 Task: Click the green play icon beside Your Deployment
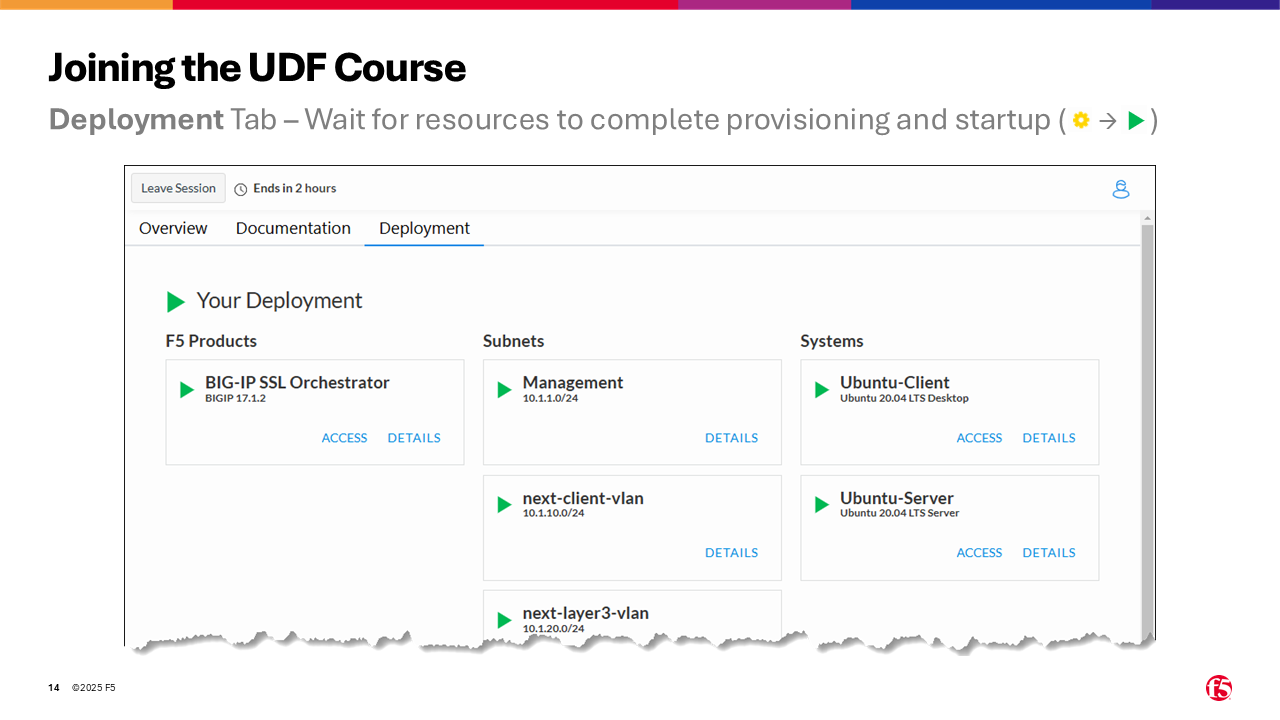176,301
